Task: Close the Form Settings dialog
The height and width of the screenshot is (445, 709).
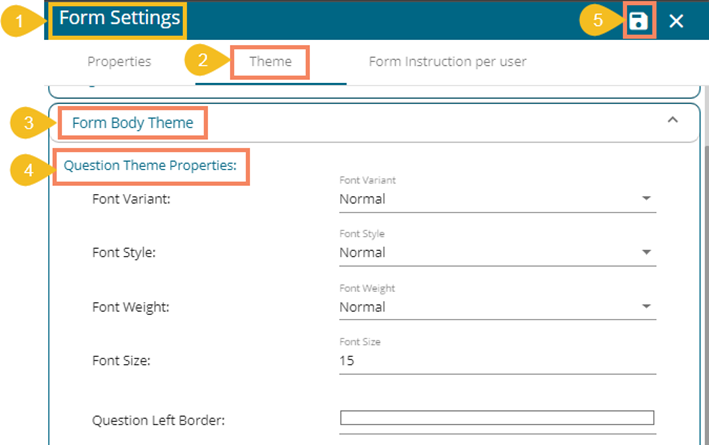Action: click(677, 21)
